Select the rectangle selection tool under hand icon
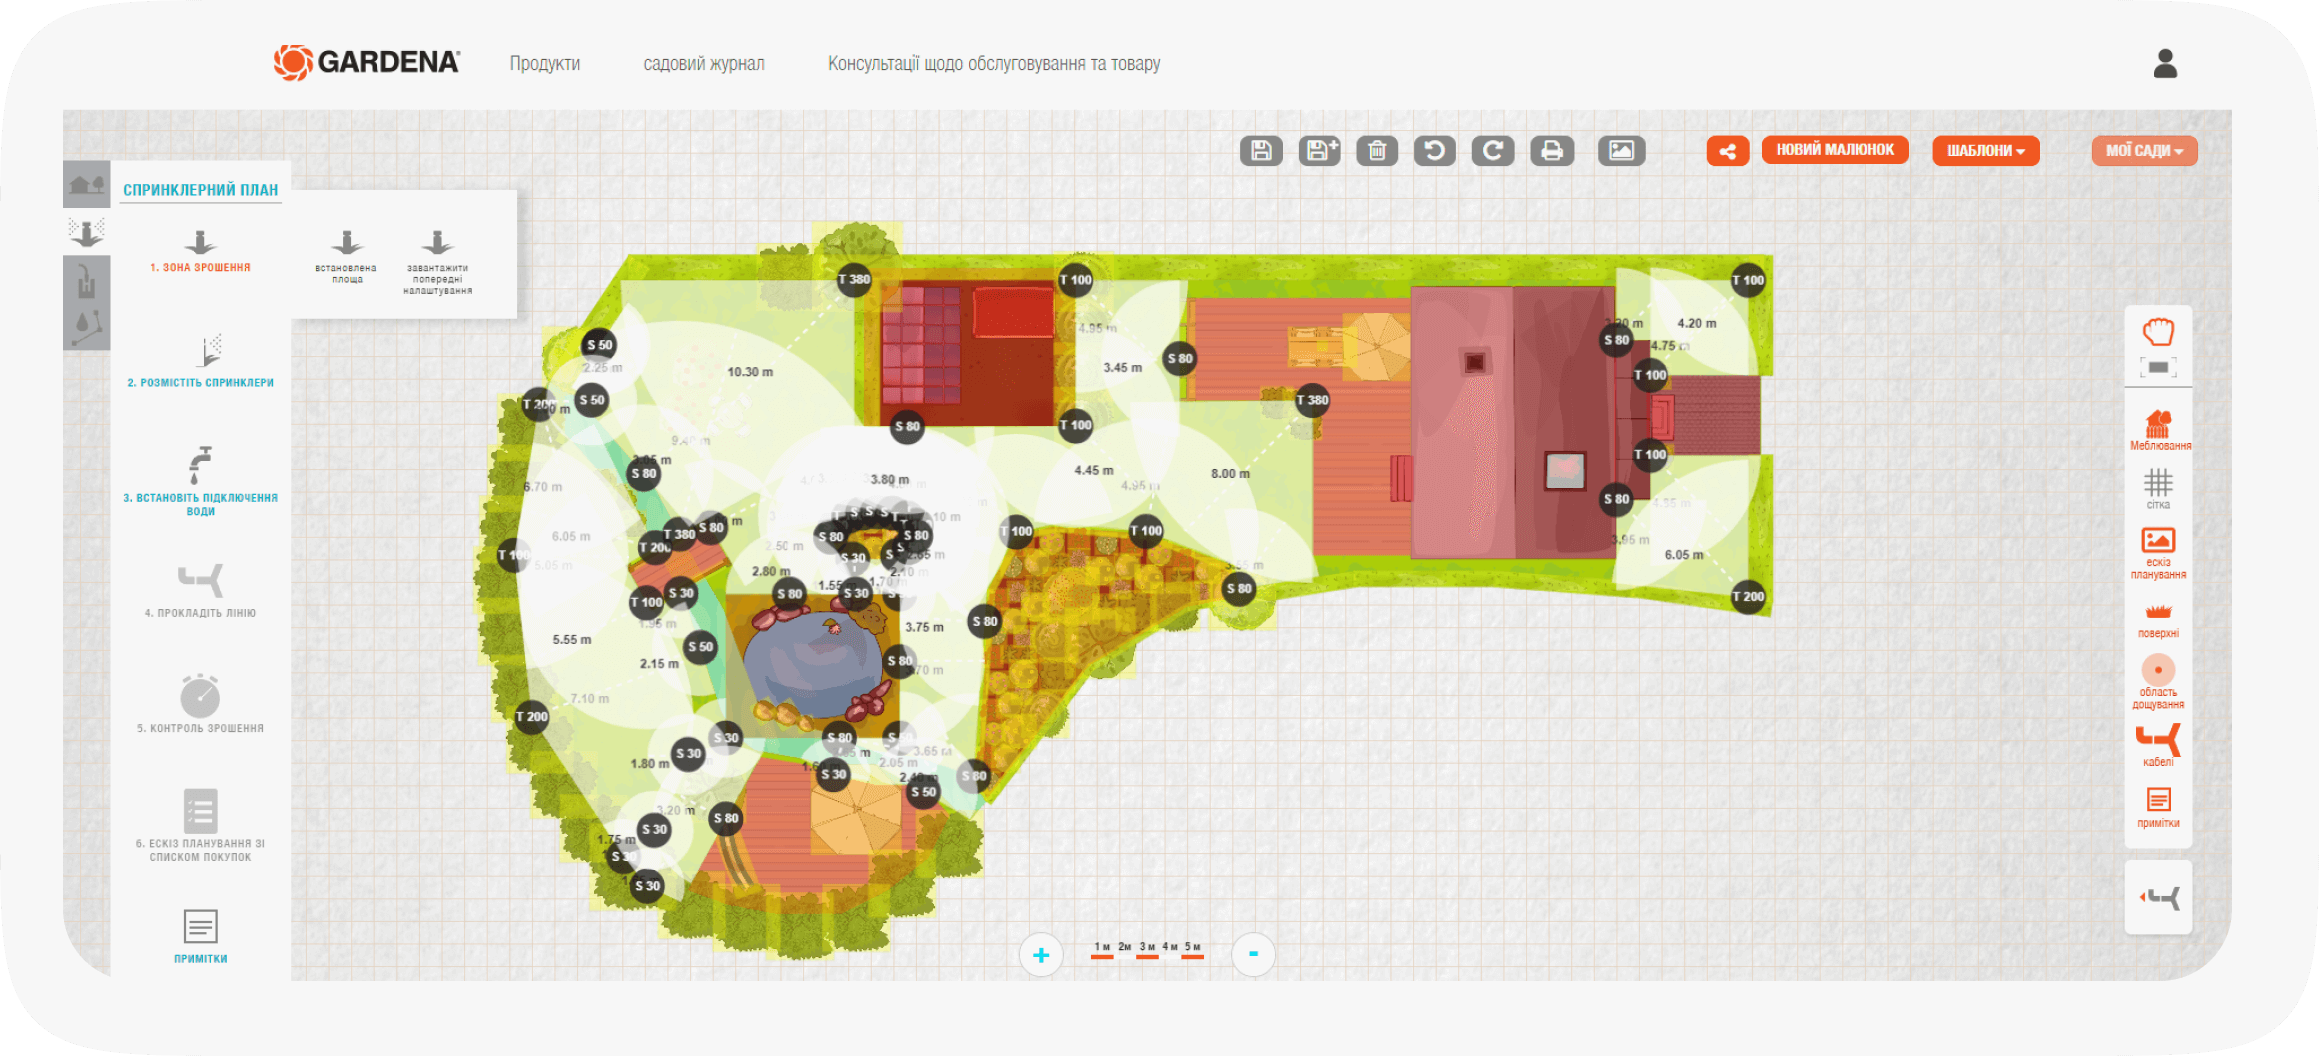This screenshot has height=1056, width=2319. point(2158,367)
